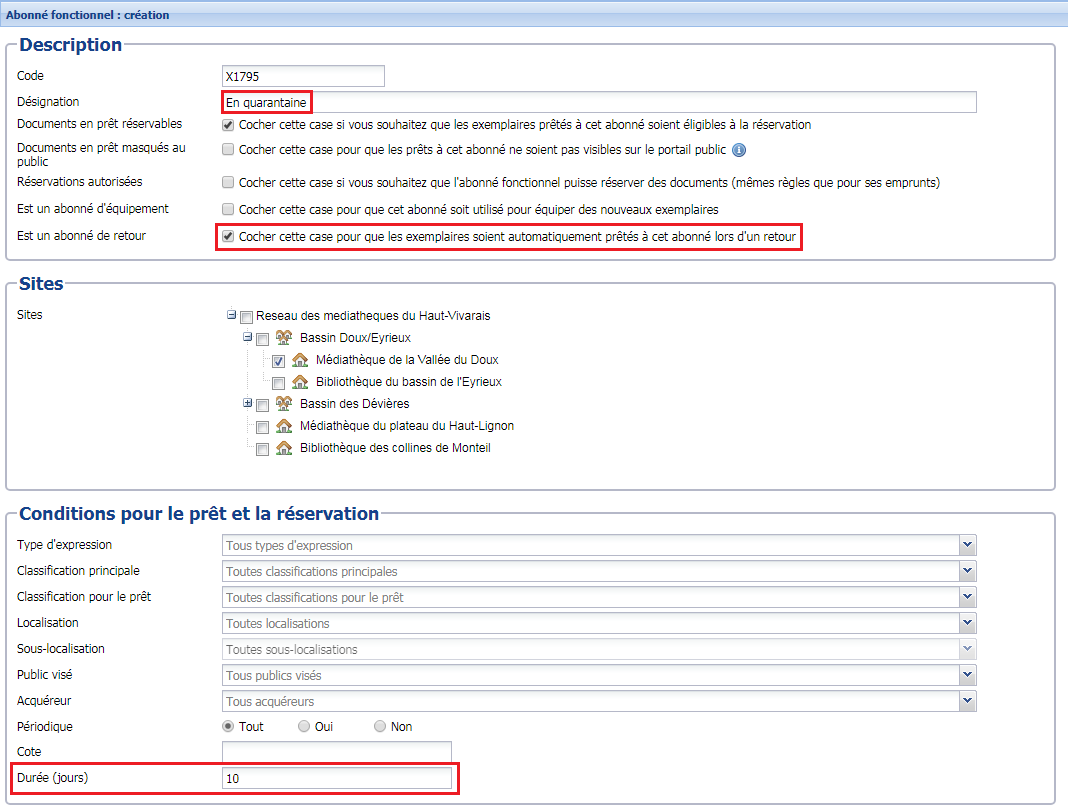1072x808 pixels.
Task: Click house icon beside Médiathèque du plateau du Haut-Lignon
Action: [x=284, y=426]
